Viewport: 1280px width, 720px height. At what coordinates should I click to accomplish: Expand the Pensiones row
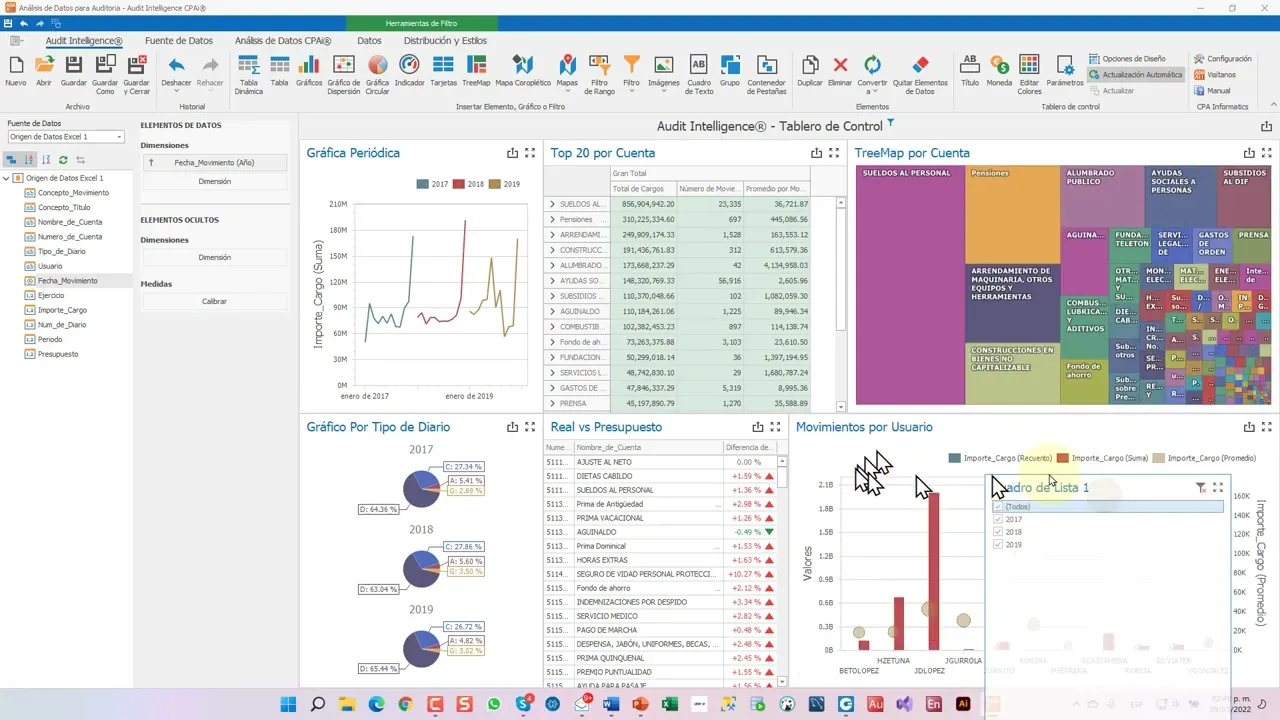pyautogui.click(x=552, y=219)
